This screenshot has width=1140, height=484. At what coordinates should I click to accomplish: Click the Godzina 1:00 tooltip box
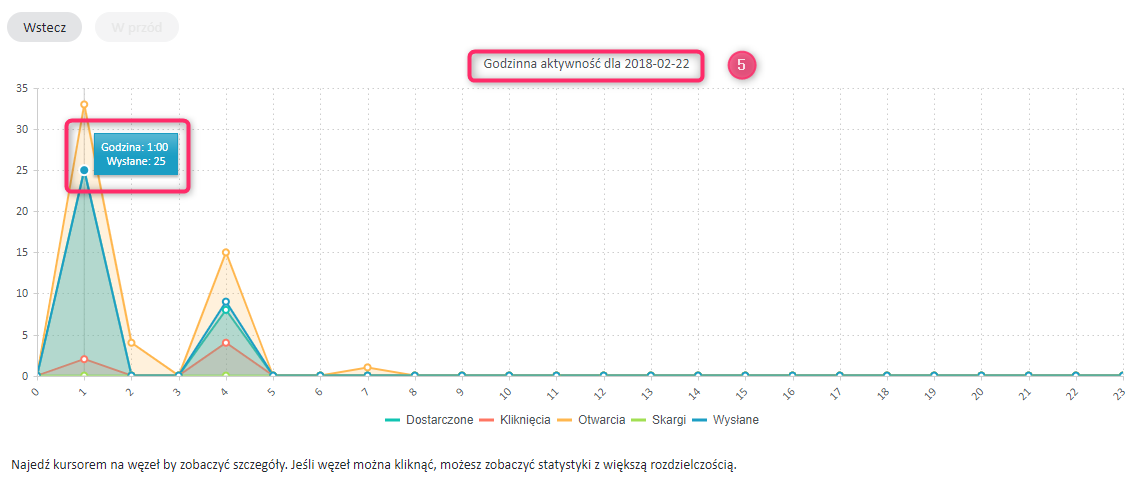point(134,154)
